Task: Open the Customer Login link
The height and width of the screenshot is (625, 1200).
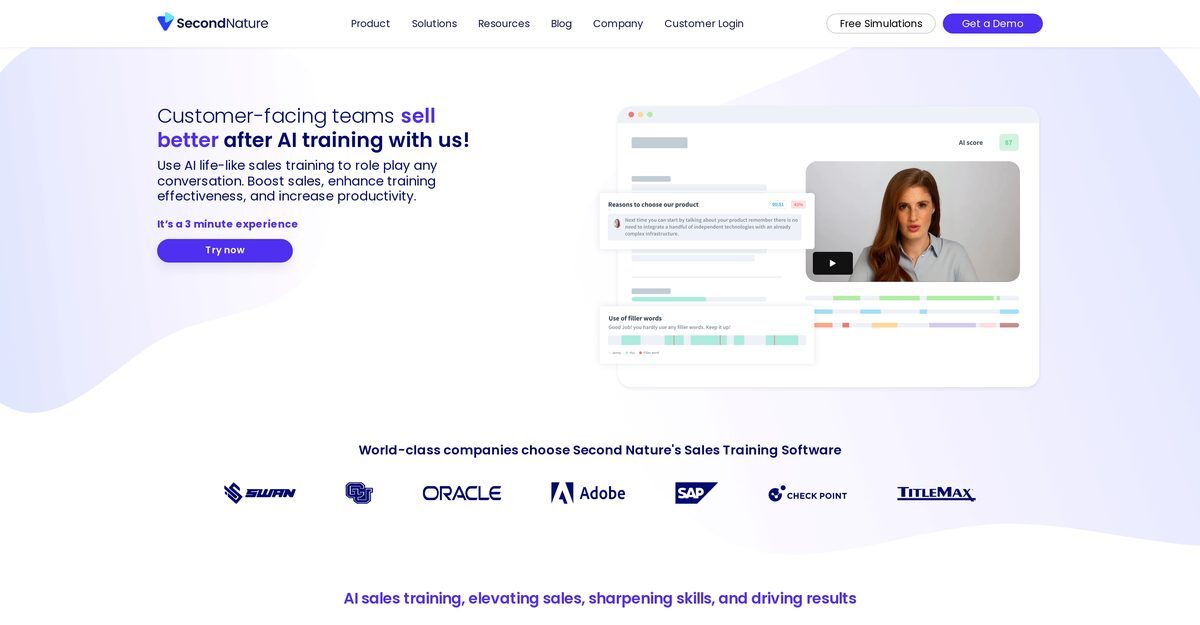Action: [704, 24]
